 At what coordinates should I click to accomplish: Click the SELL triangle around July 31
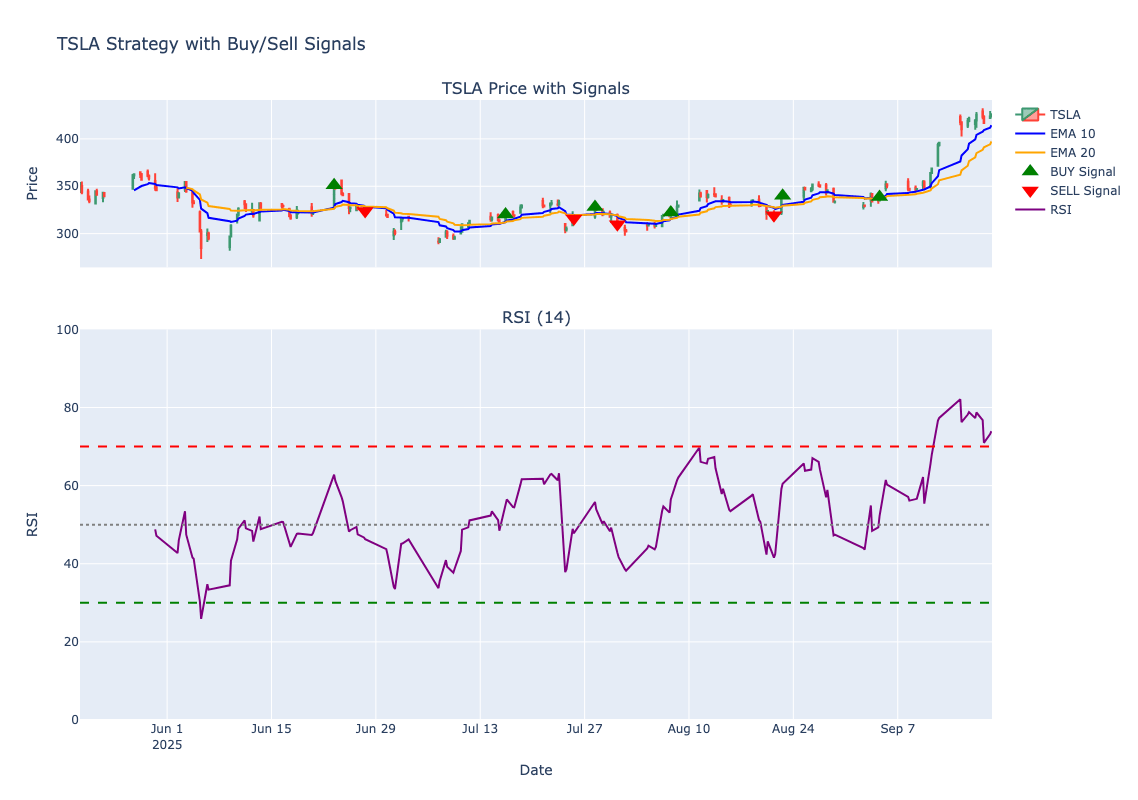pyautogui.click(x=618, y=225)
